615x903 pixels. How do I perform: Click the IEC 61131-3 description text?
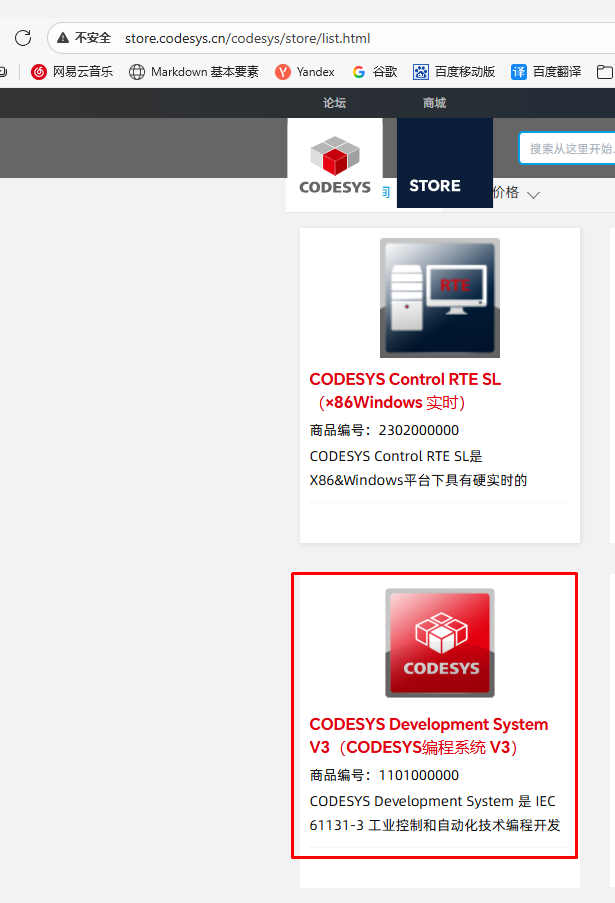point(435,813)
